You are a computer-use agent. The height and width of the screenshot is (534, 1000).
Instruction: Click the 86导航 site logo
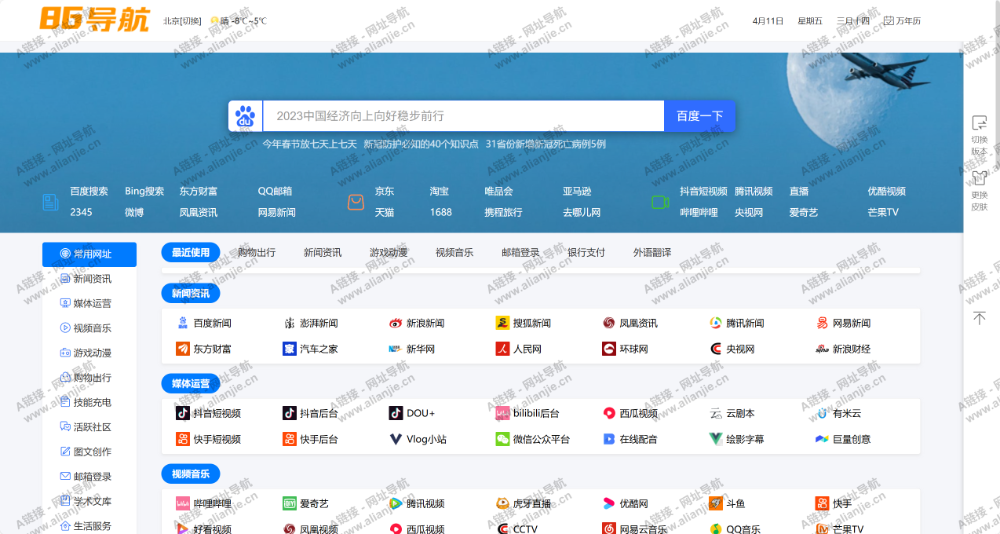click(94, 20)
